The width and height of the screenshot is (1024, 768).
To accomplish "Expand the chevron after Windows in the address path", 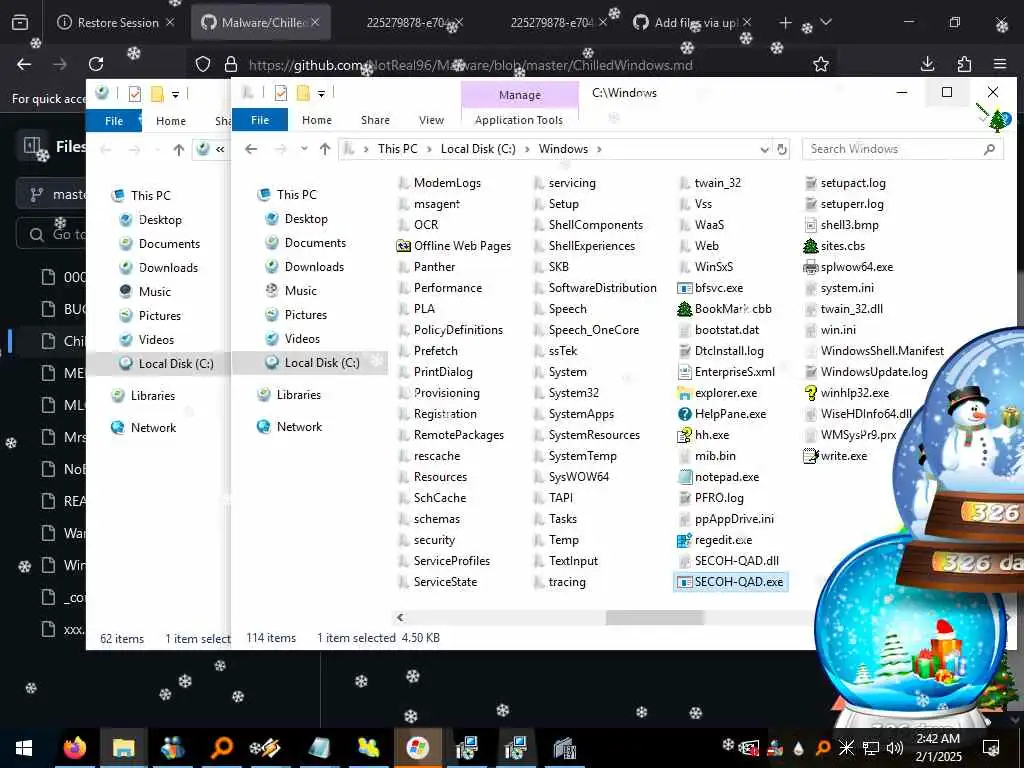I will coord(599,150).
